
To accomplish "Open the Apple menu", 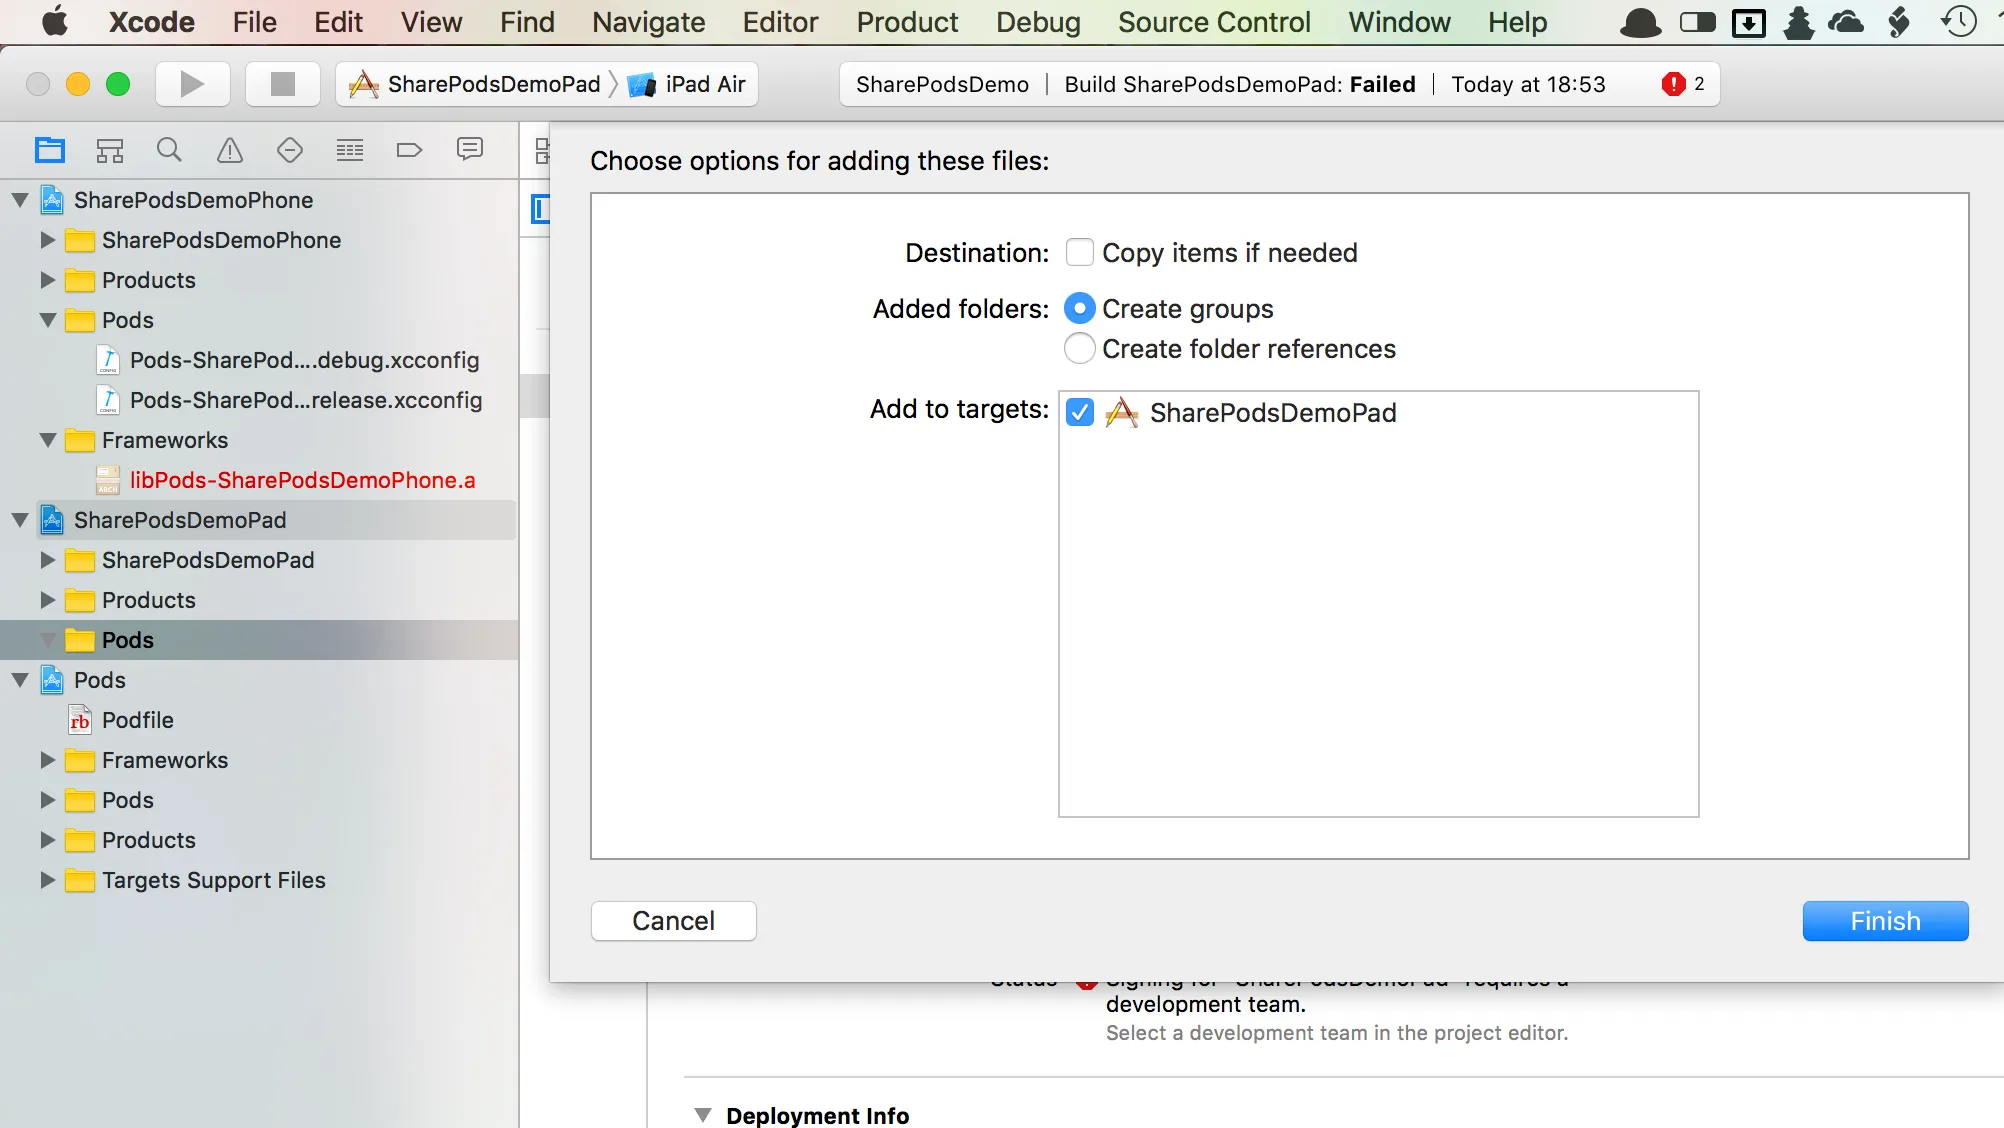I will pyautogui.click(x=55, y=22).
